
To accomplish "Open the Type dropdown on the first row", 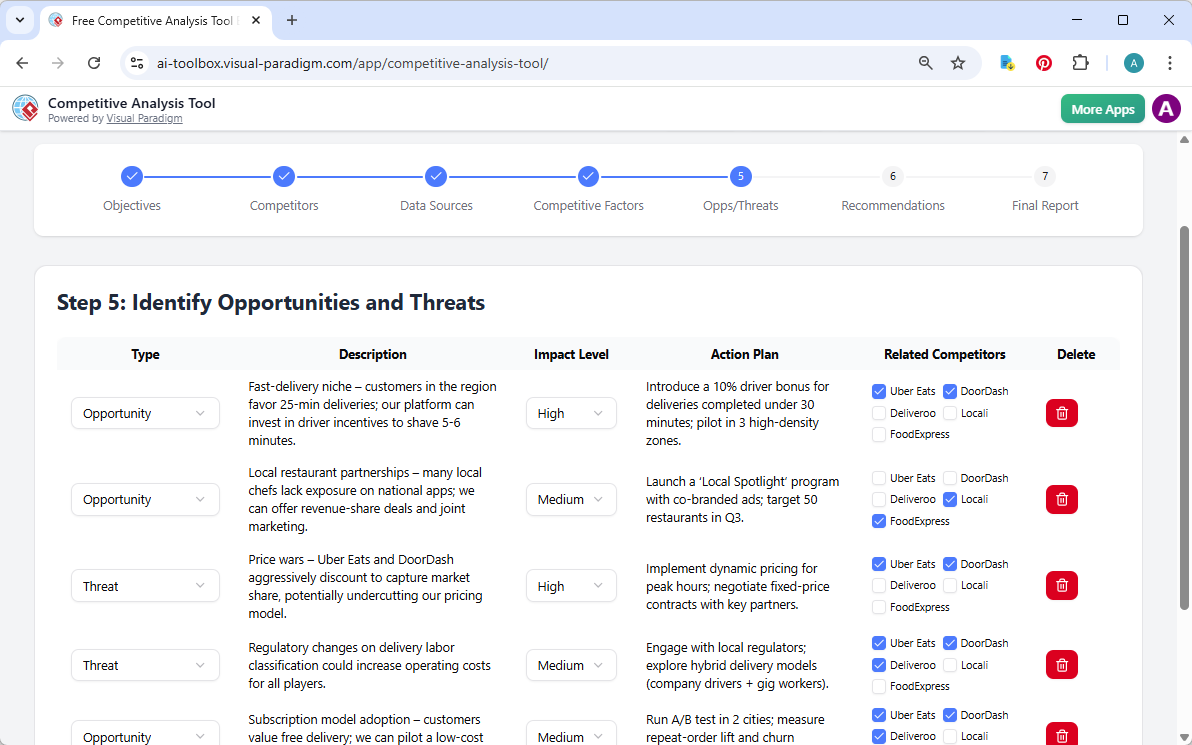I will point(145,412).
